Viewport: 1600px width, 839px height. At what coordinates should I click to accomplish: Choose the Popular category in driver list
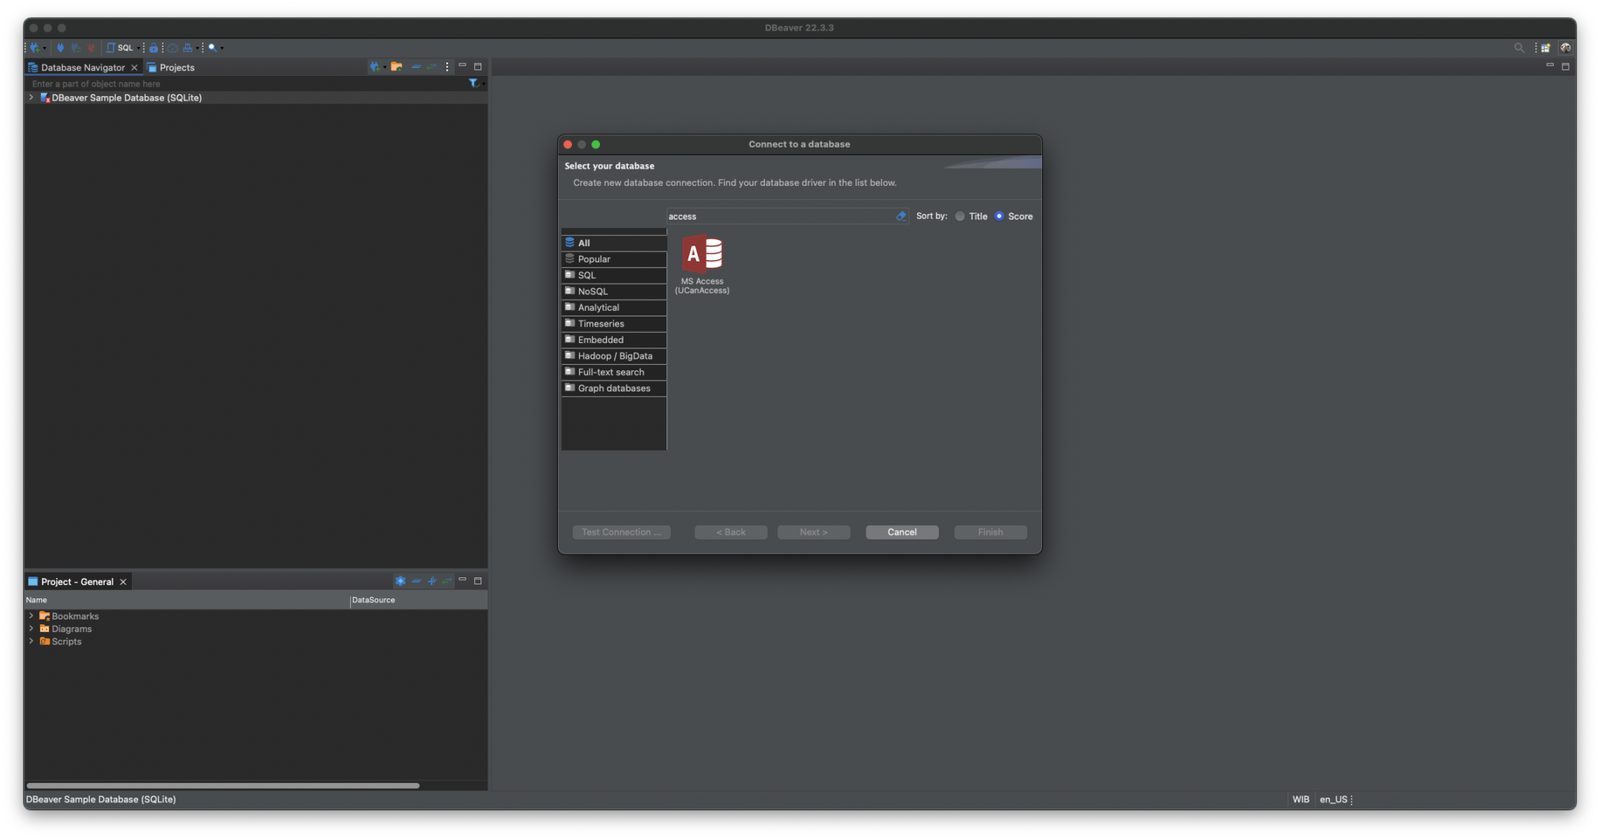click(594, 259)
